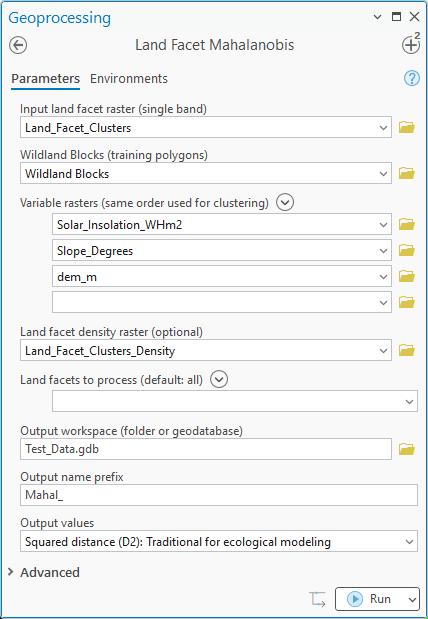Image resolution: width=428 pixels, height=619 pixels.
Task: Open Land facets to process value dropdown
Action: pyautogui.click(x=409, y=401)
